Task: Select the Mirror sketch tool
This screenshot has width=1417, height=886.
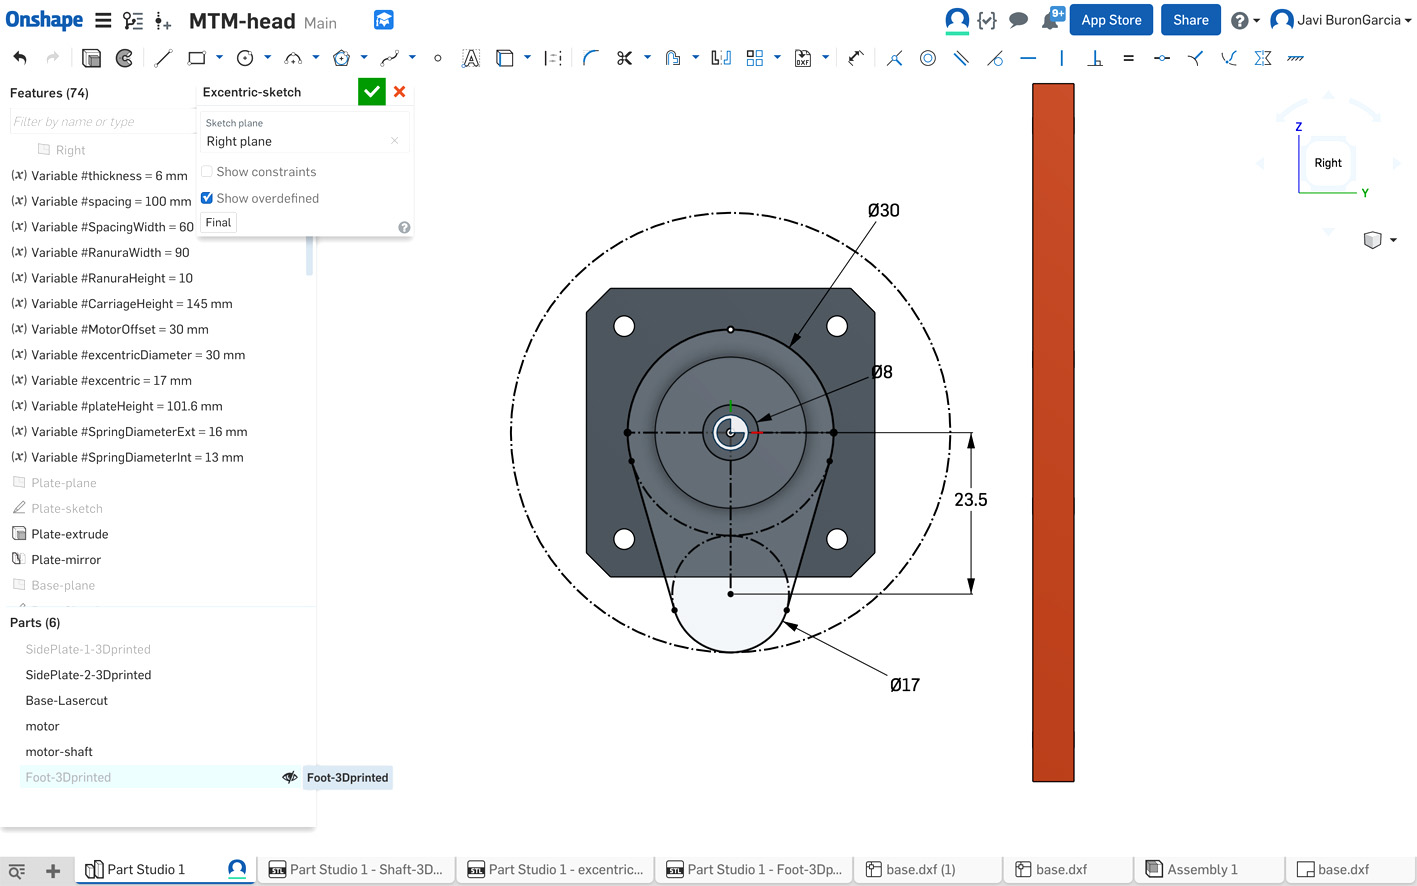Action: [720, 58]
